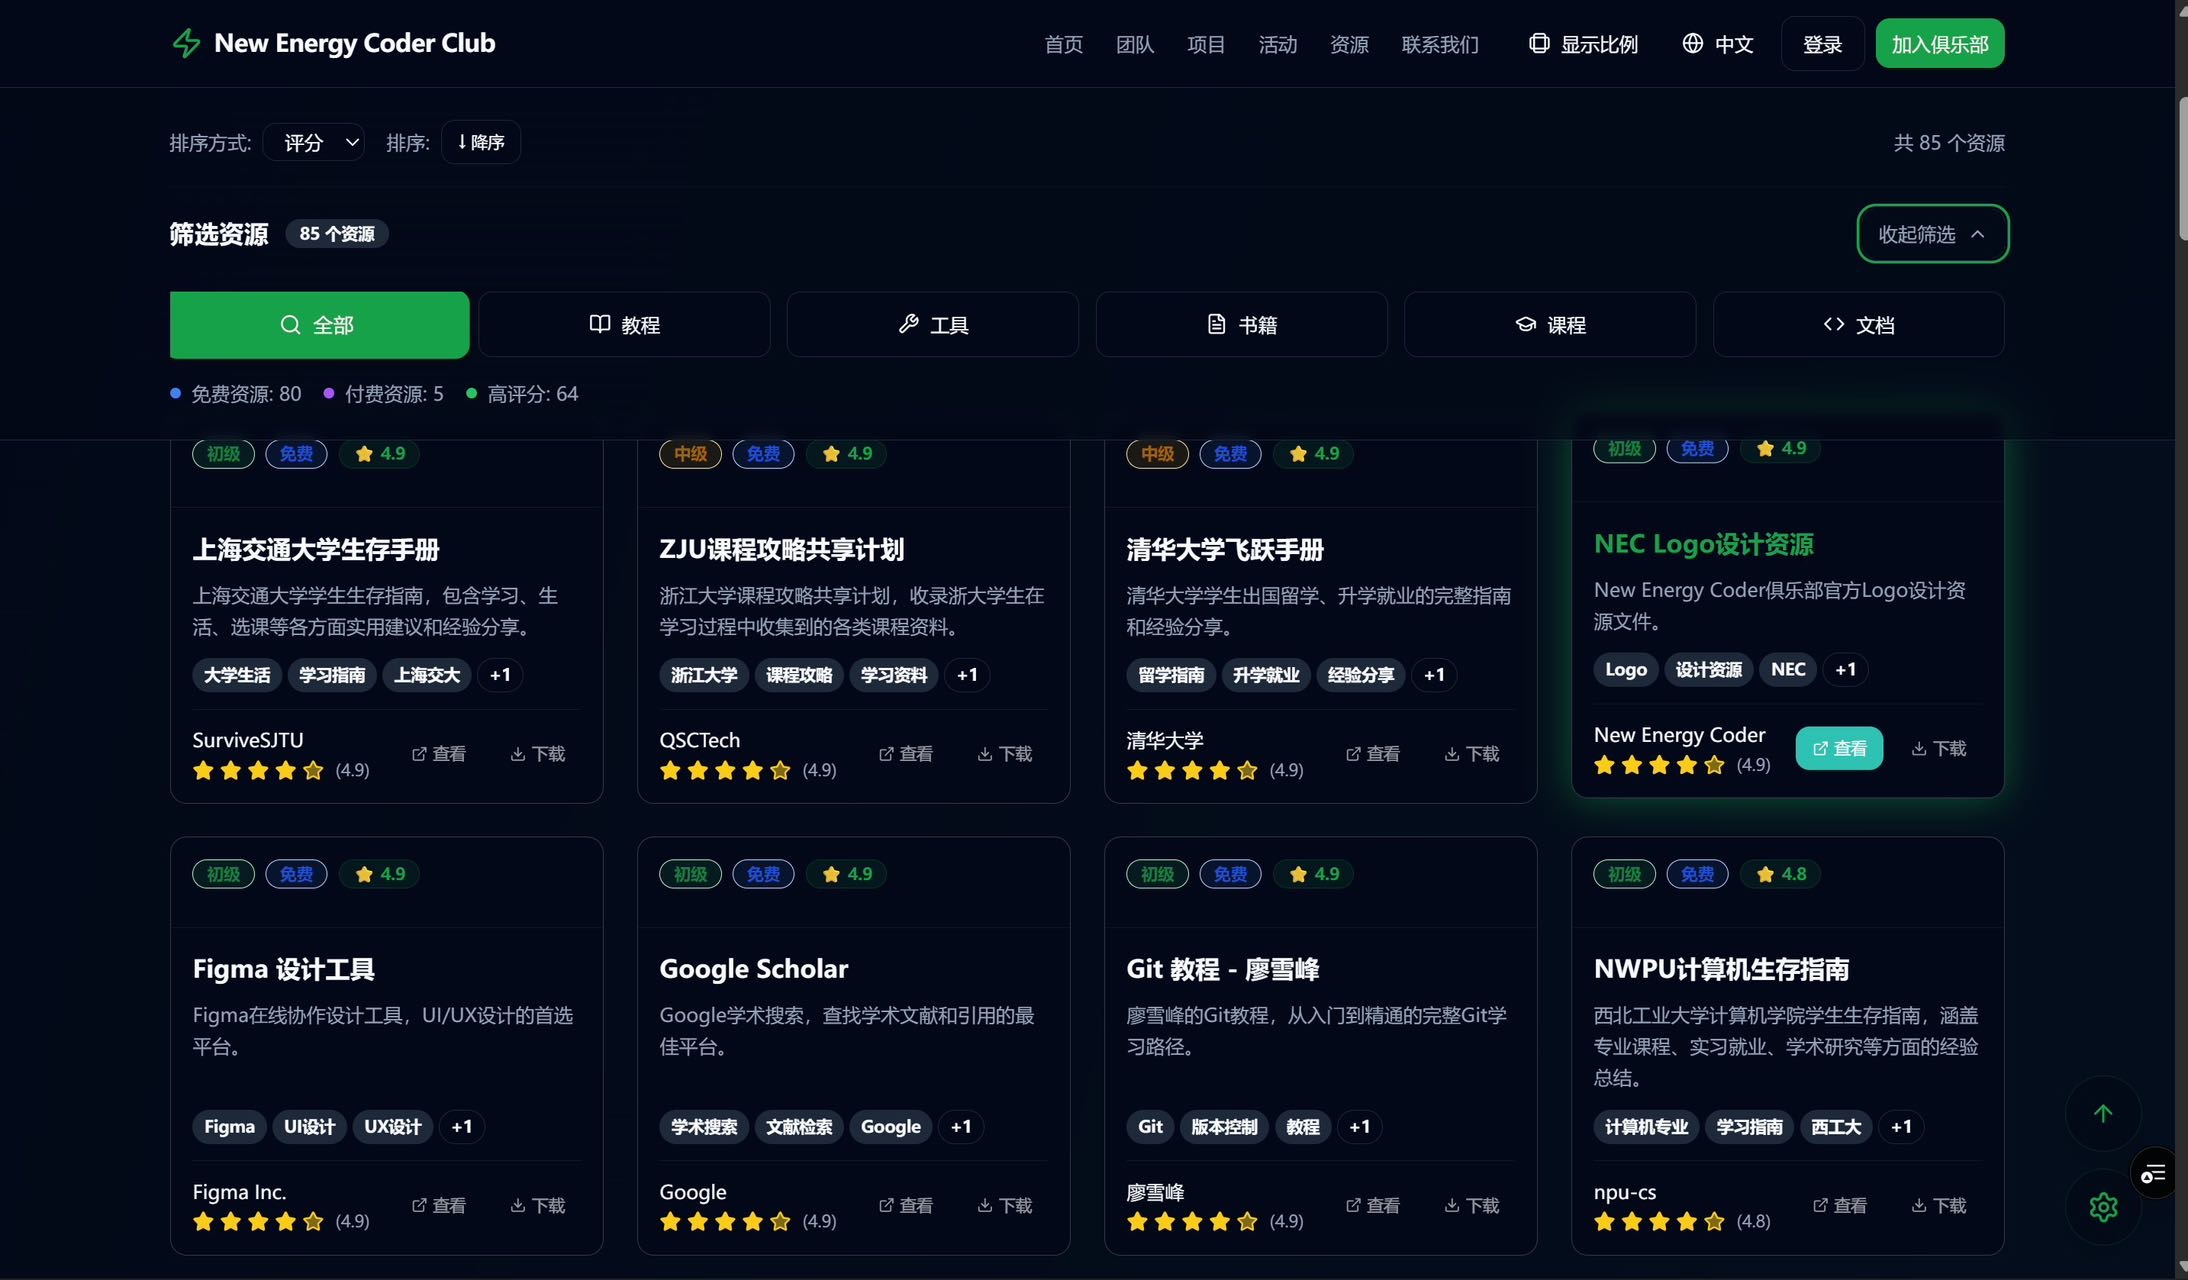
Task: View the ZJU课程攻略共享计划 resource
Action: click(x=906, y=754)
